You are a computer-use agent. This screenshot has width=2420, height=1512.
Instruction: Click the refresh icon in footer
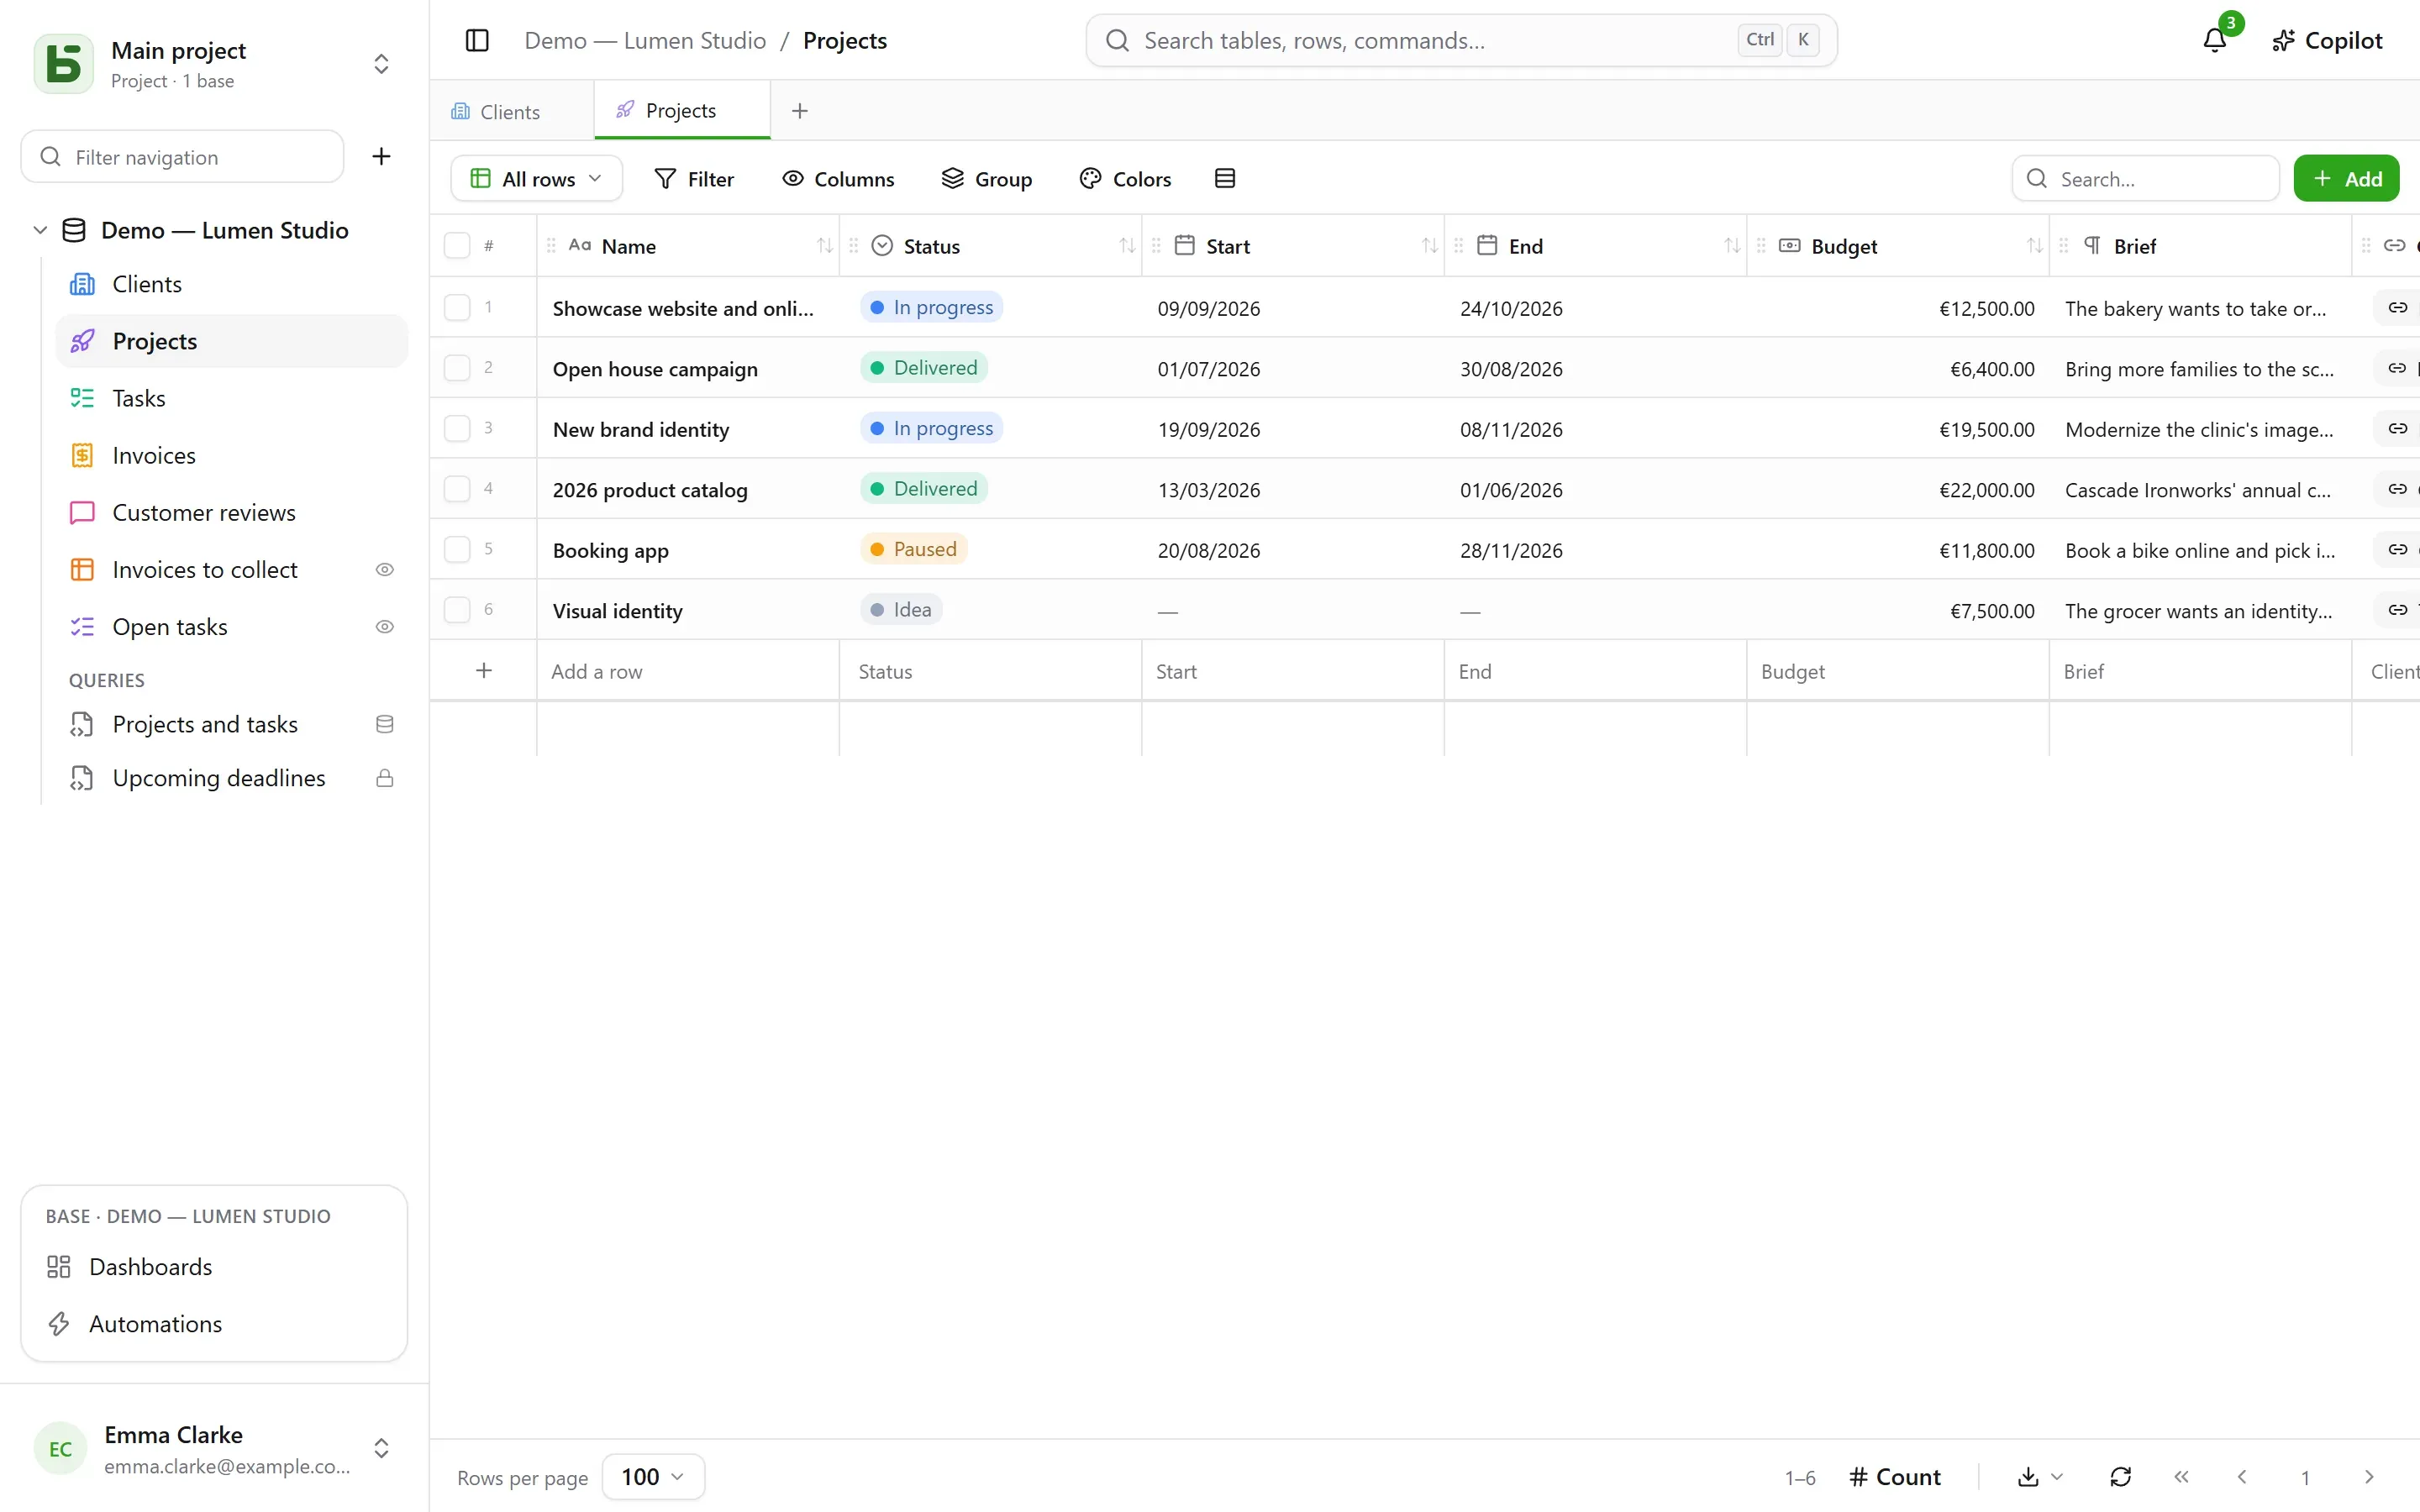(2120, 1477)
